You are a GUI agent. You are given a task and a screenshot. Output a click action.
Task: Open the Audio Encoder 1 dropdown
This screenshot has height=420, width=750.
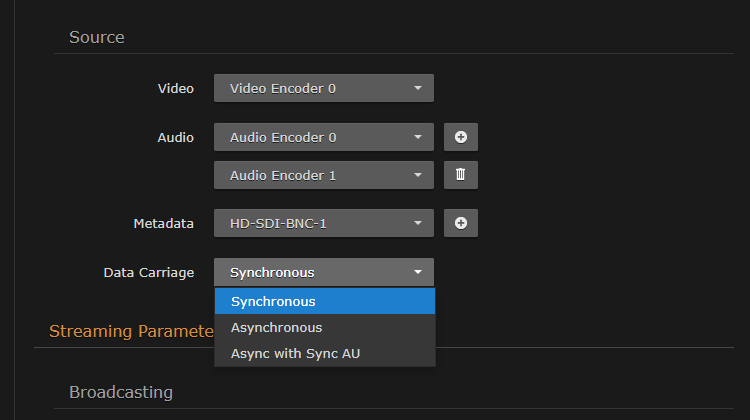tap(323, 175)
